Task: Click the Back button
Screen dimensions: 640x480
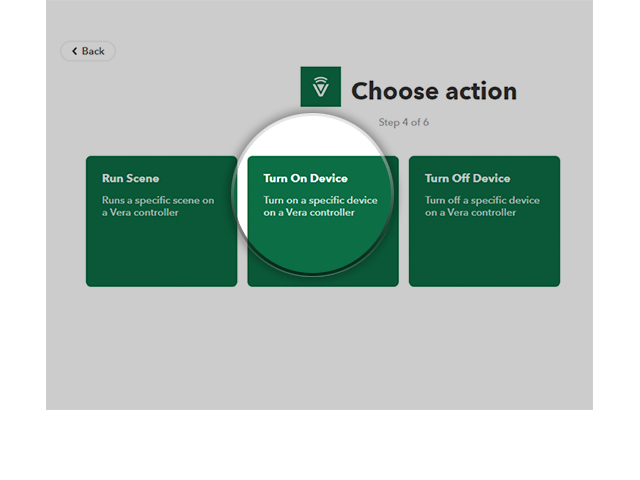Action: (88, 51)
